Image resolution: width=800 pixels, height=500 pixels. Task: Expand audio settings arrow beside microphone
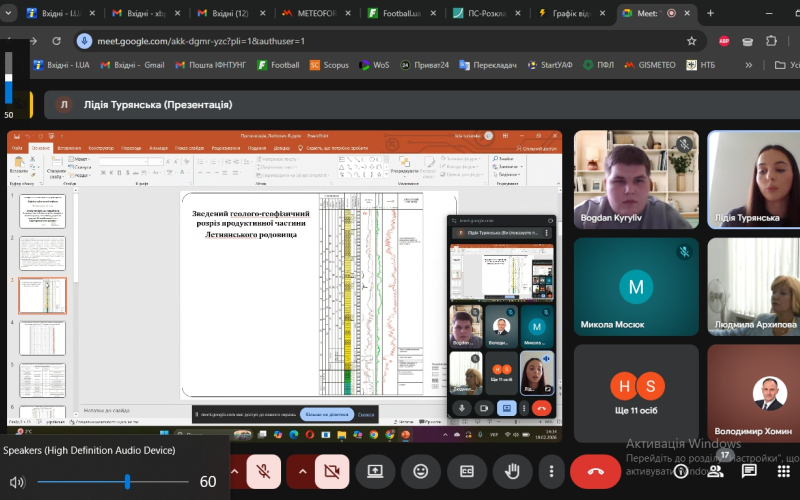235,471
